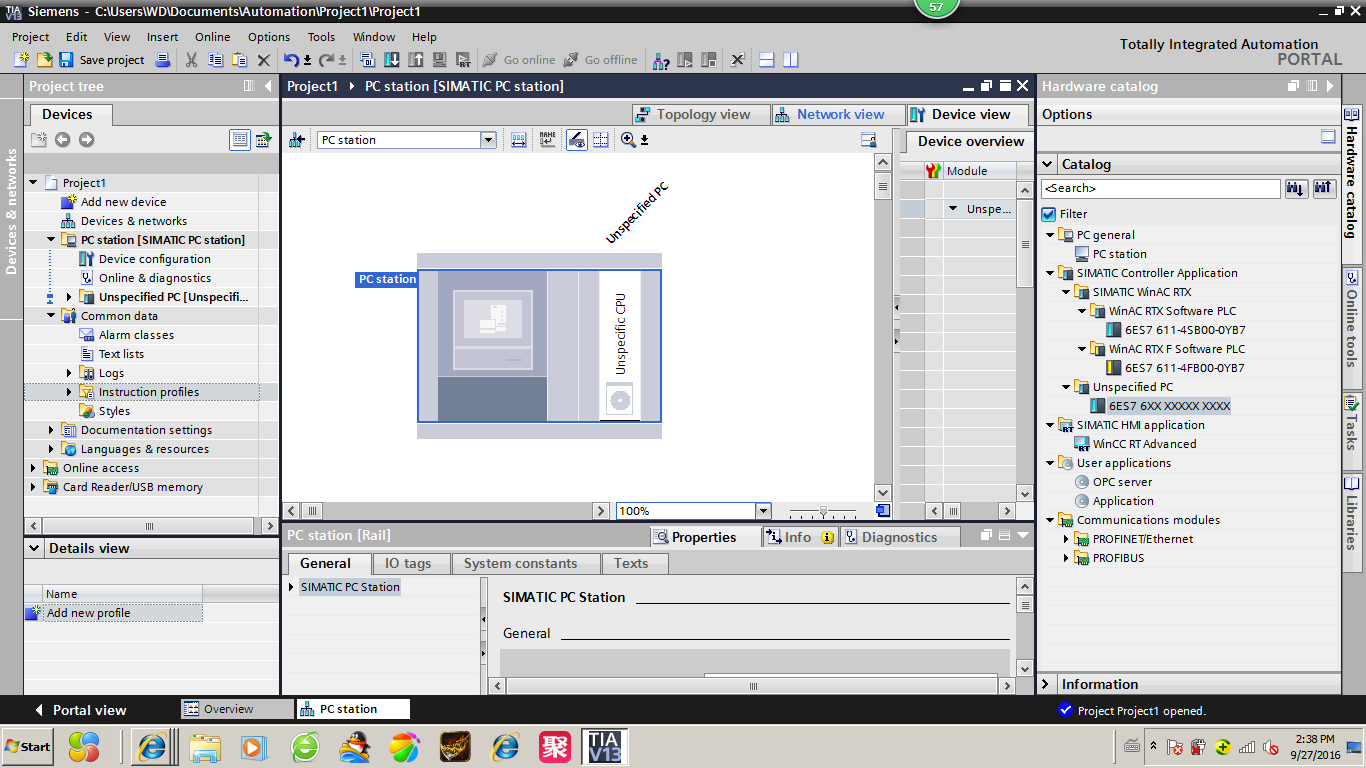Create a new project via toolbar icon
Viewport: 1366px width, 768px height.
click(21, 60)
